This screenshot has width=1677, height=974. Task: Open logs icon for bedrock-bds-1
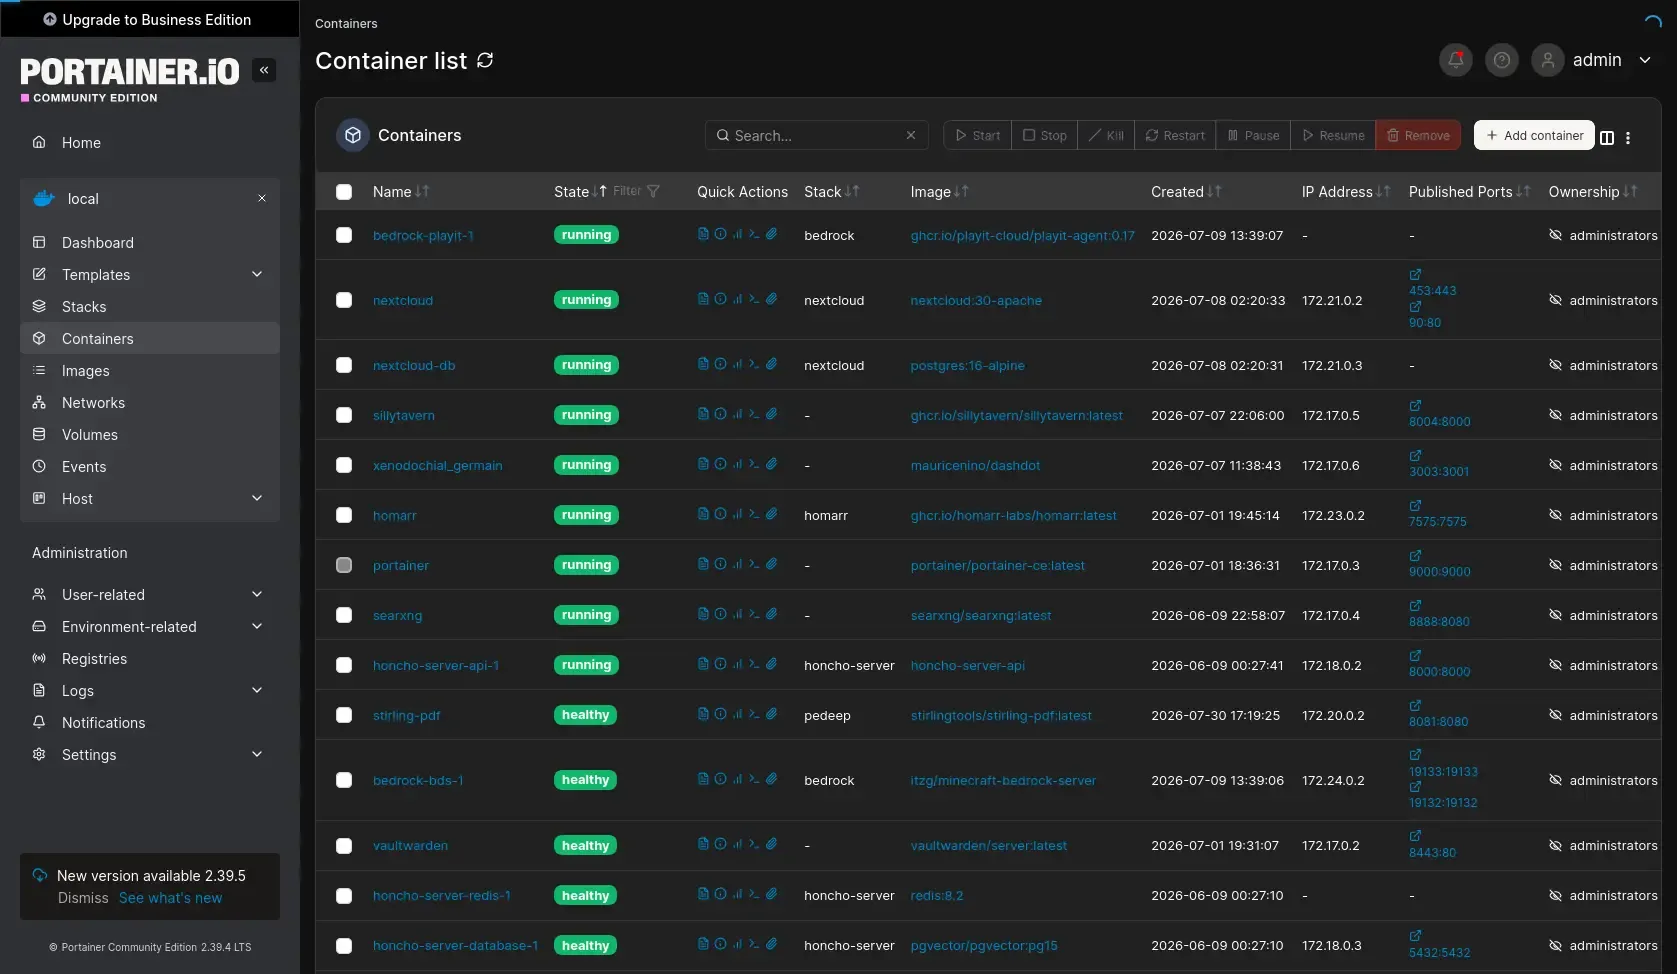703,779
